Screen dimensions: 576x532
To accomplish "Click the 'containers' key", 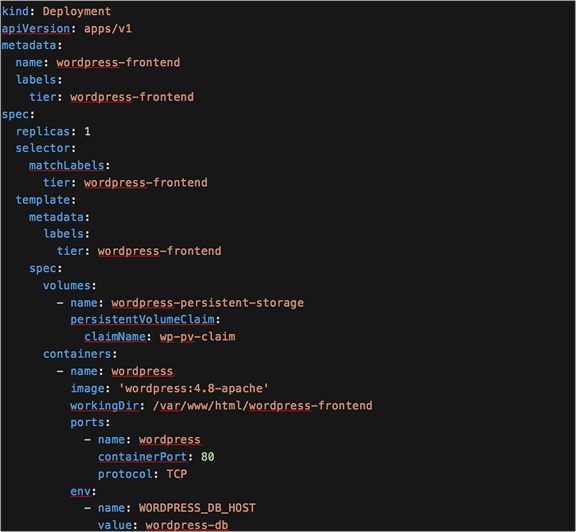I will [x=77, y=354].
